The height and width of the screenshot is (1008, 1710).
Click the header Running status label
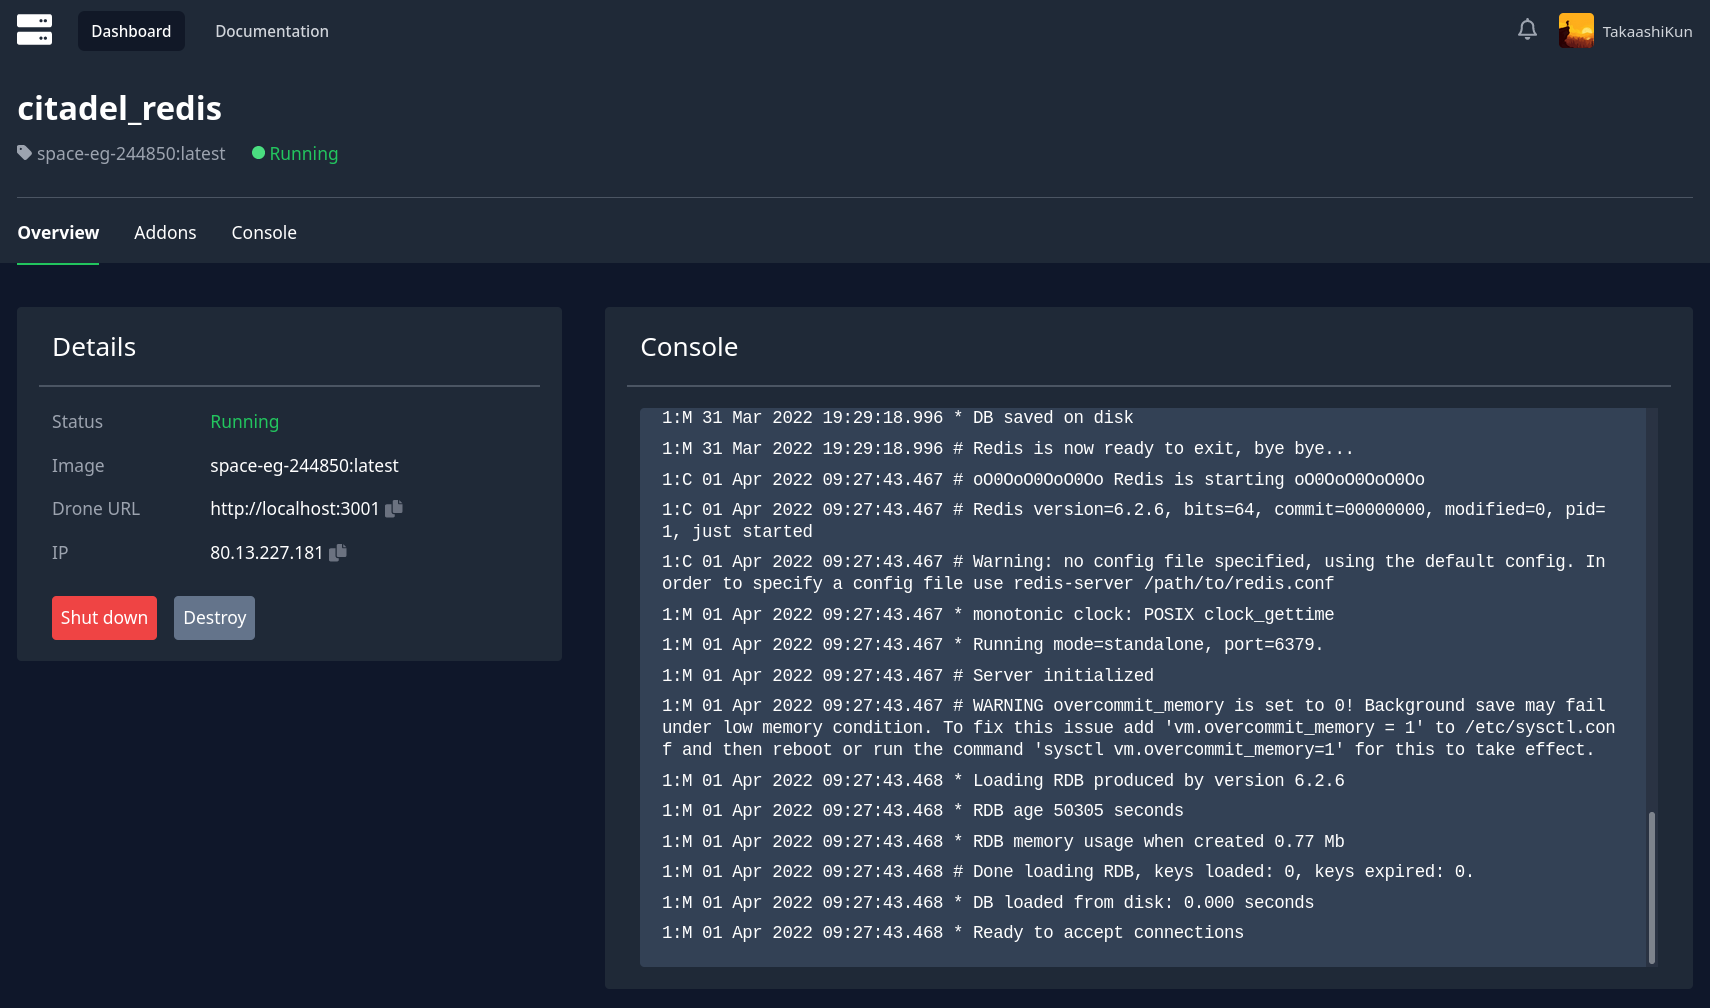(x=304, y=154)
